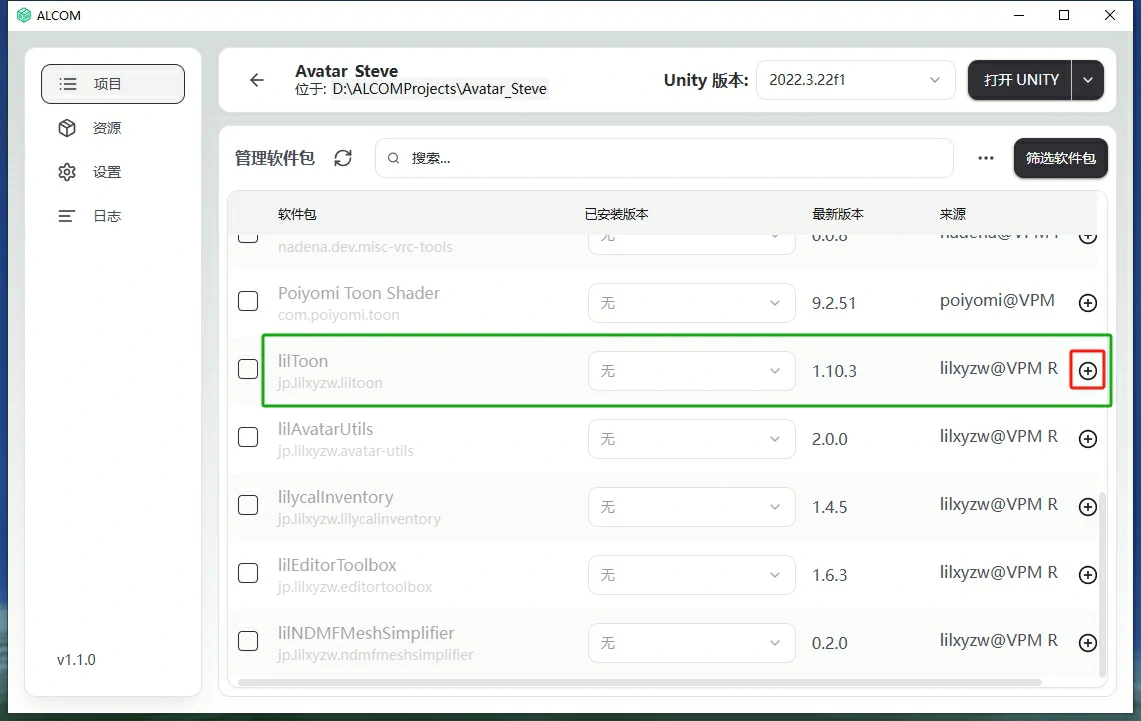Expand arrow next to 打开 UNITY button

(1088, 80)
